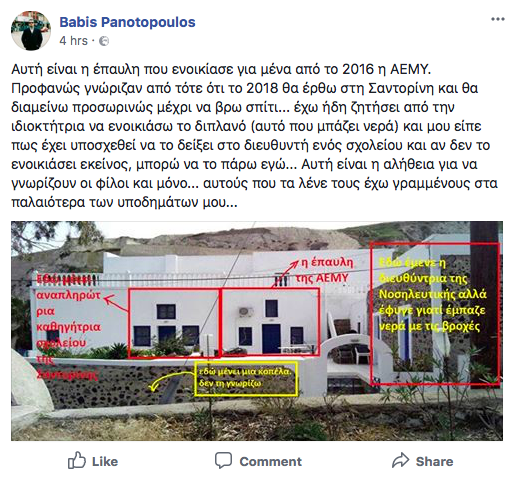Click the thumbs-up Like icon

point(77,460)
